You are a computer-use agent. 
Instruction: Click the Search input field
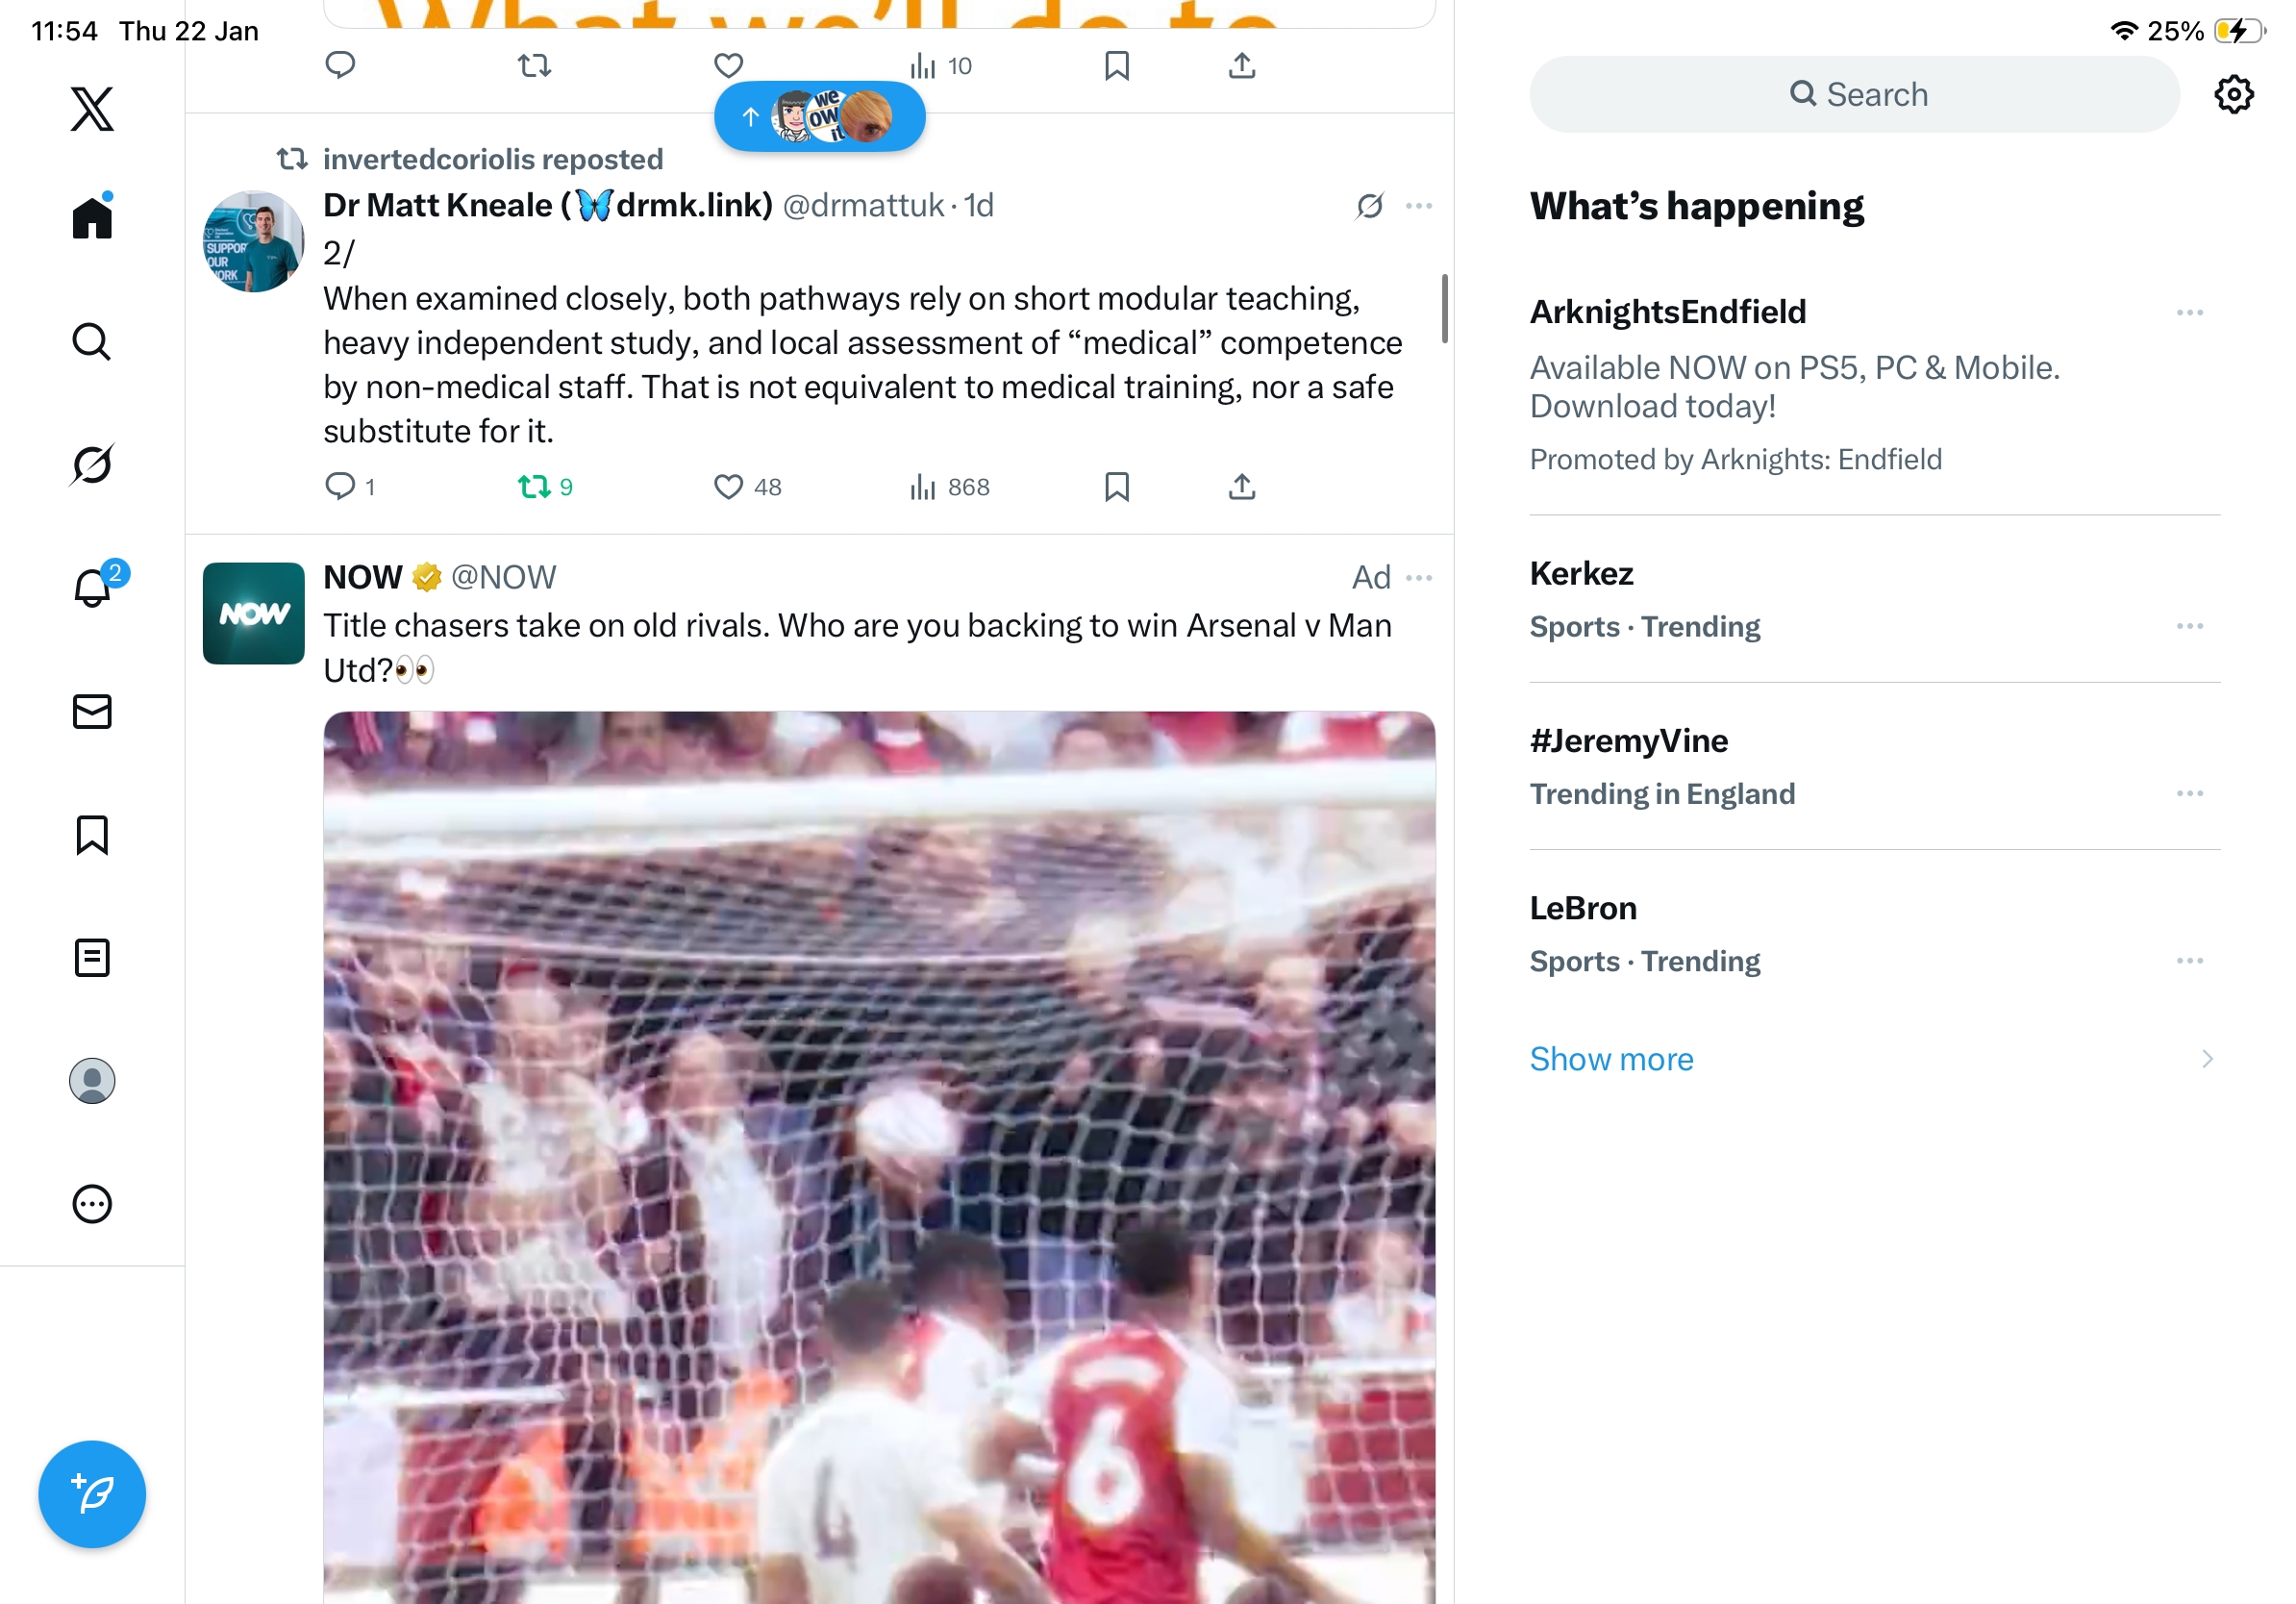(1854, 94)
